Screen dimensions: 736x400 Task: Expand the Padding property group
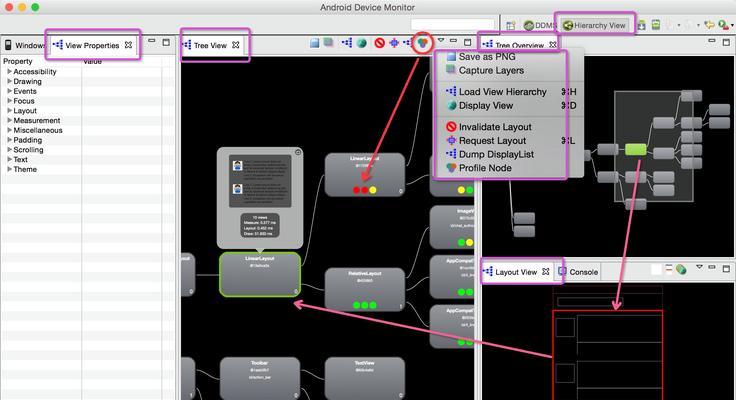tap(9, 140)
